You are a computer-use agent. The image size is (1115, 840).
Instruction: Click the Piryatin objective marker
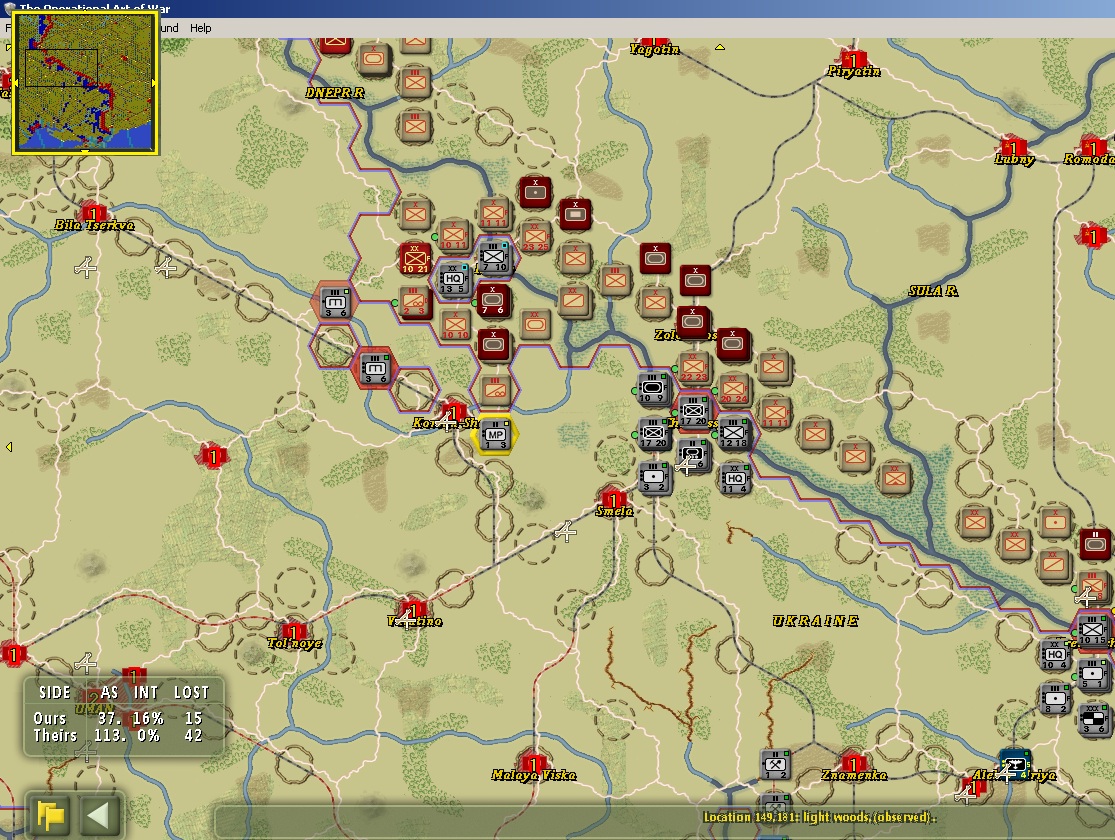(x=851, y=60)
